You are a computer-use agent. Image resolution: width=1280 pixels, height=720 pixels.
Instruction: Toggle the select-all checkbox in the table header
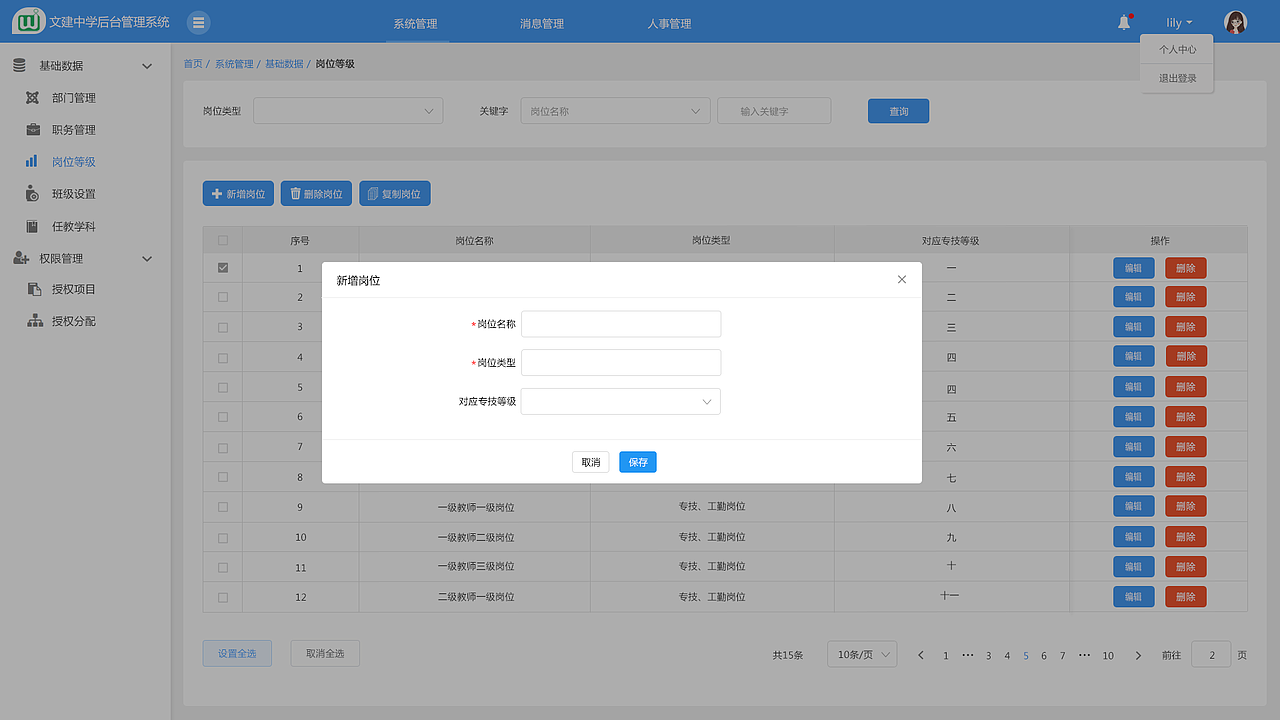pos(222,239)
